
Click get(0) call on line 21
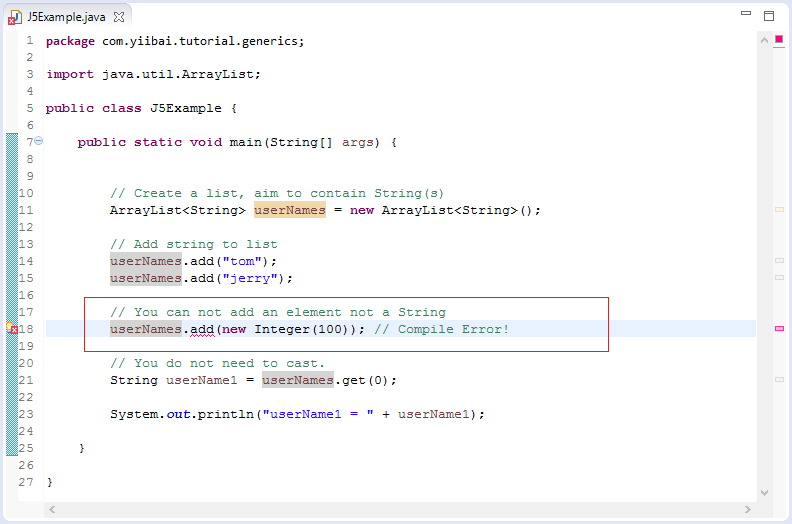coord(365,380)
